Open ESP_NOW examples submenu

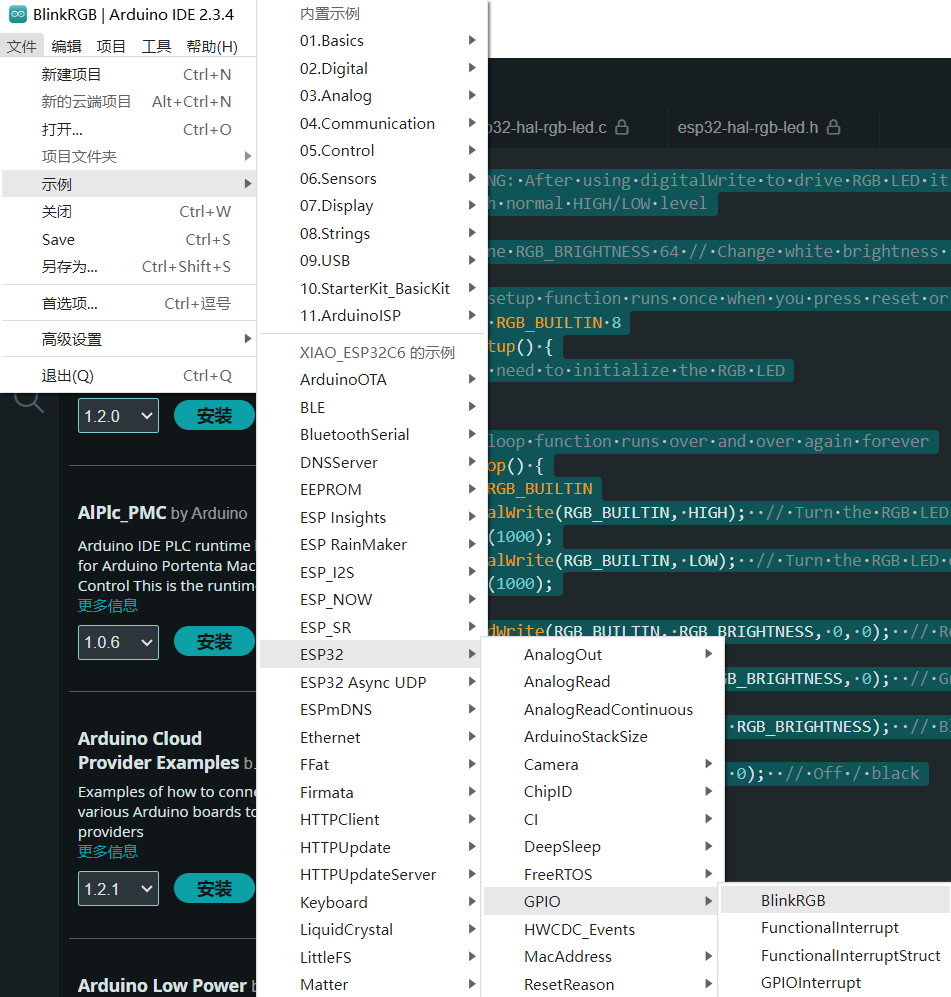point(373,600)
